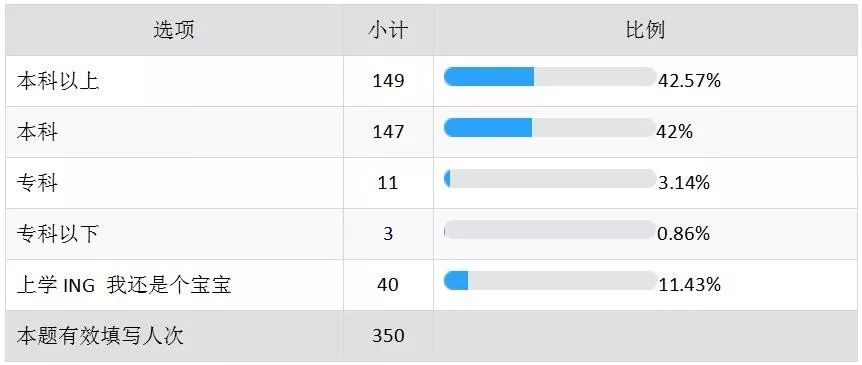This screenshot has width=862, height=365.
Task: Click the 小计 column header
Action: click(388, 31)
